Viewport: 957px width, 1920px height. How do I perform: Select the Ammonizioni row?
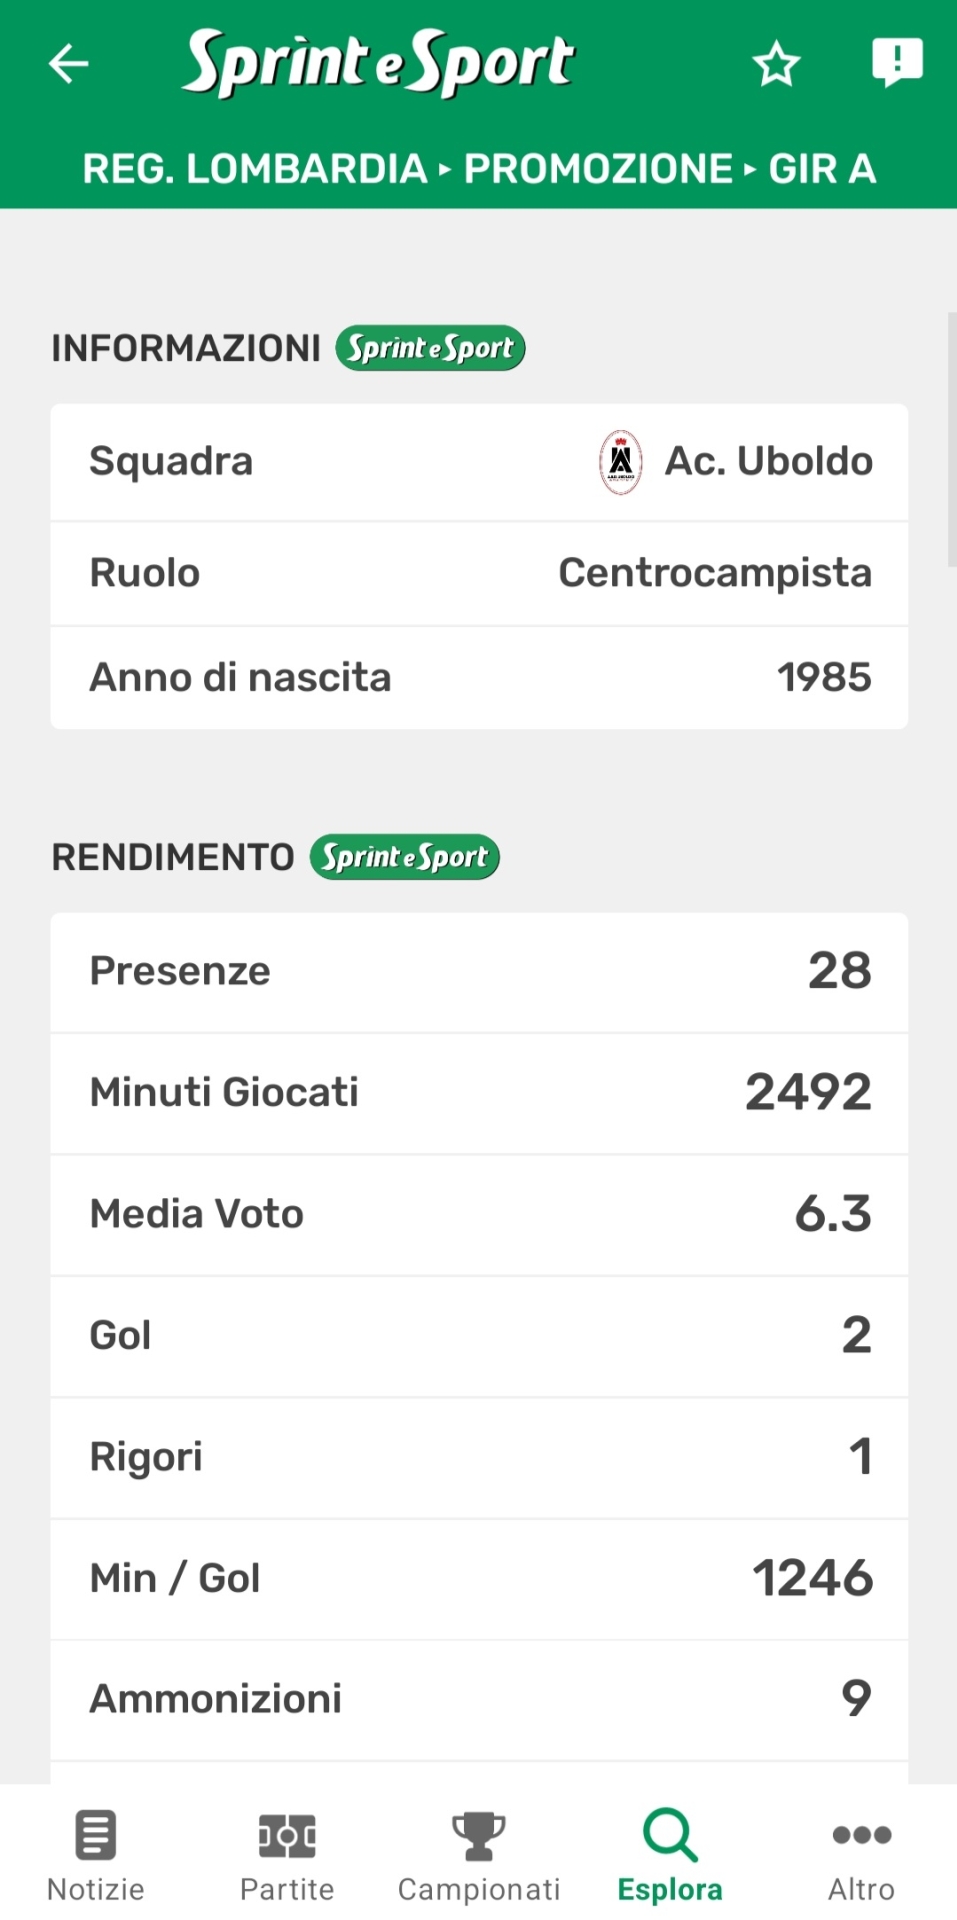pyautogui.click(x=479, y=1699)
